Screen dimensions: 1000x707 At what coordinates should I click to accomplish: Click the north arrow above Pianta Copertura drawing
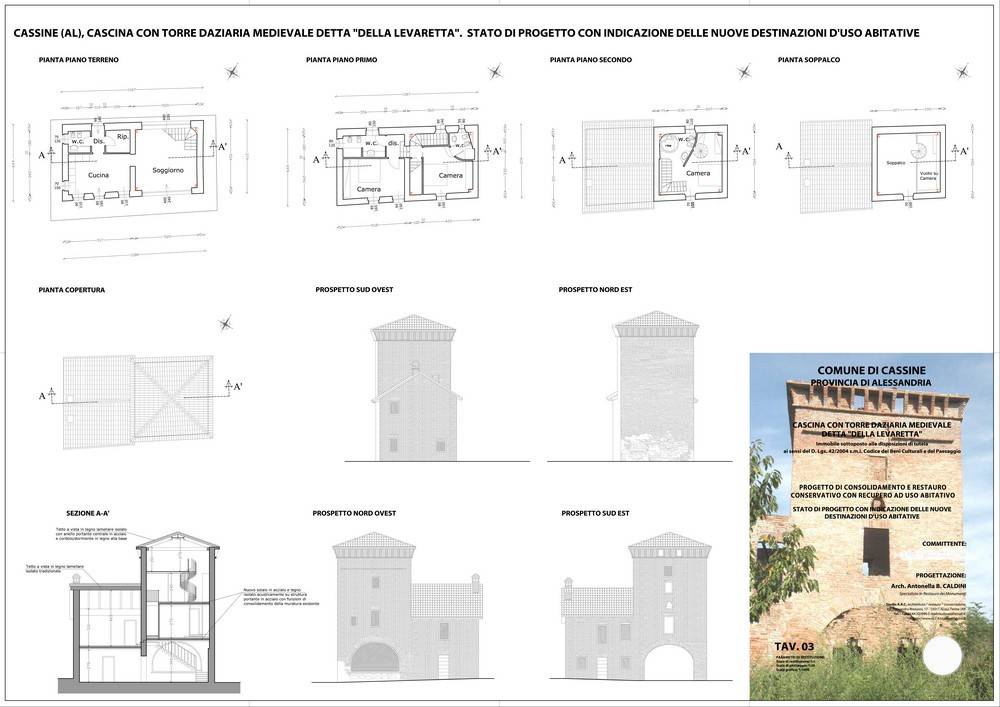225,324
